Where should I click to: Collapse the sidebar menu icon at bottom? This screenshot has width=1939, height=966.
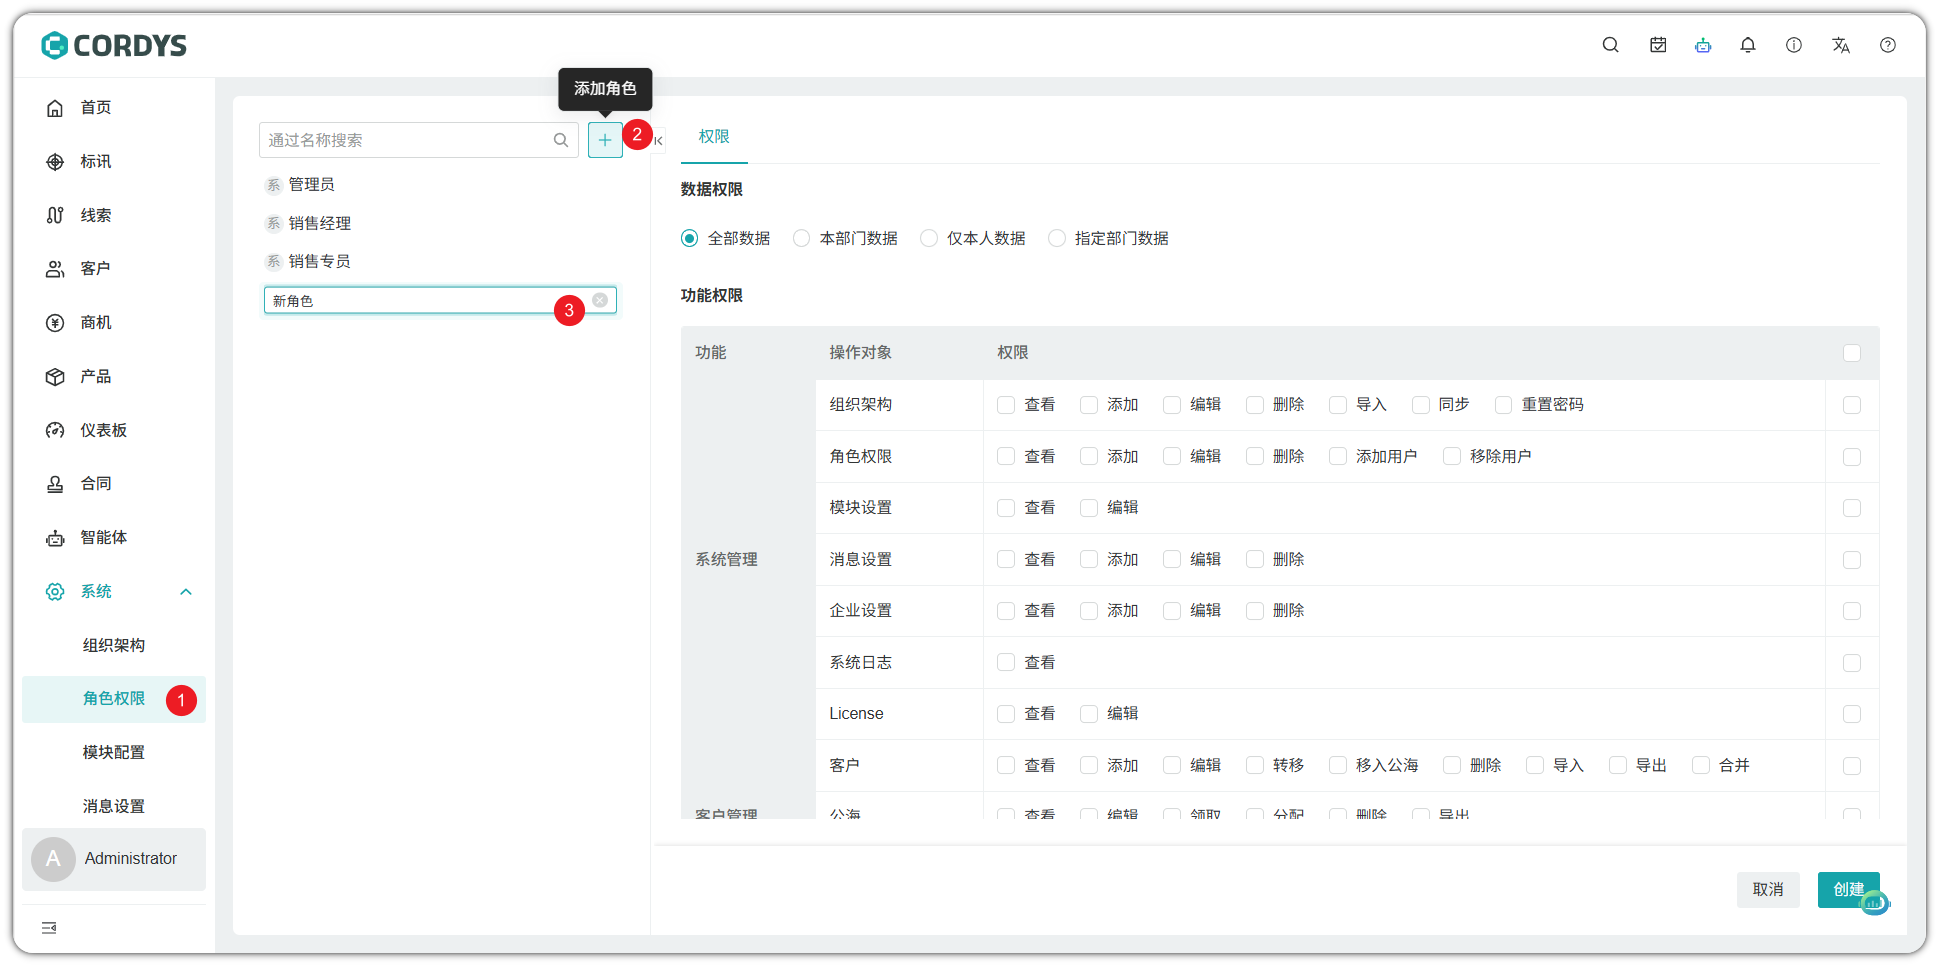coord(49,928)
